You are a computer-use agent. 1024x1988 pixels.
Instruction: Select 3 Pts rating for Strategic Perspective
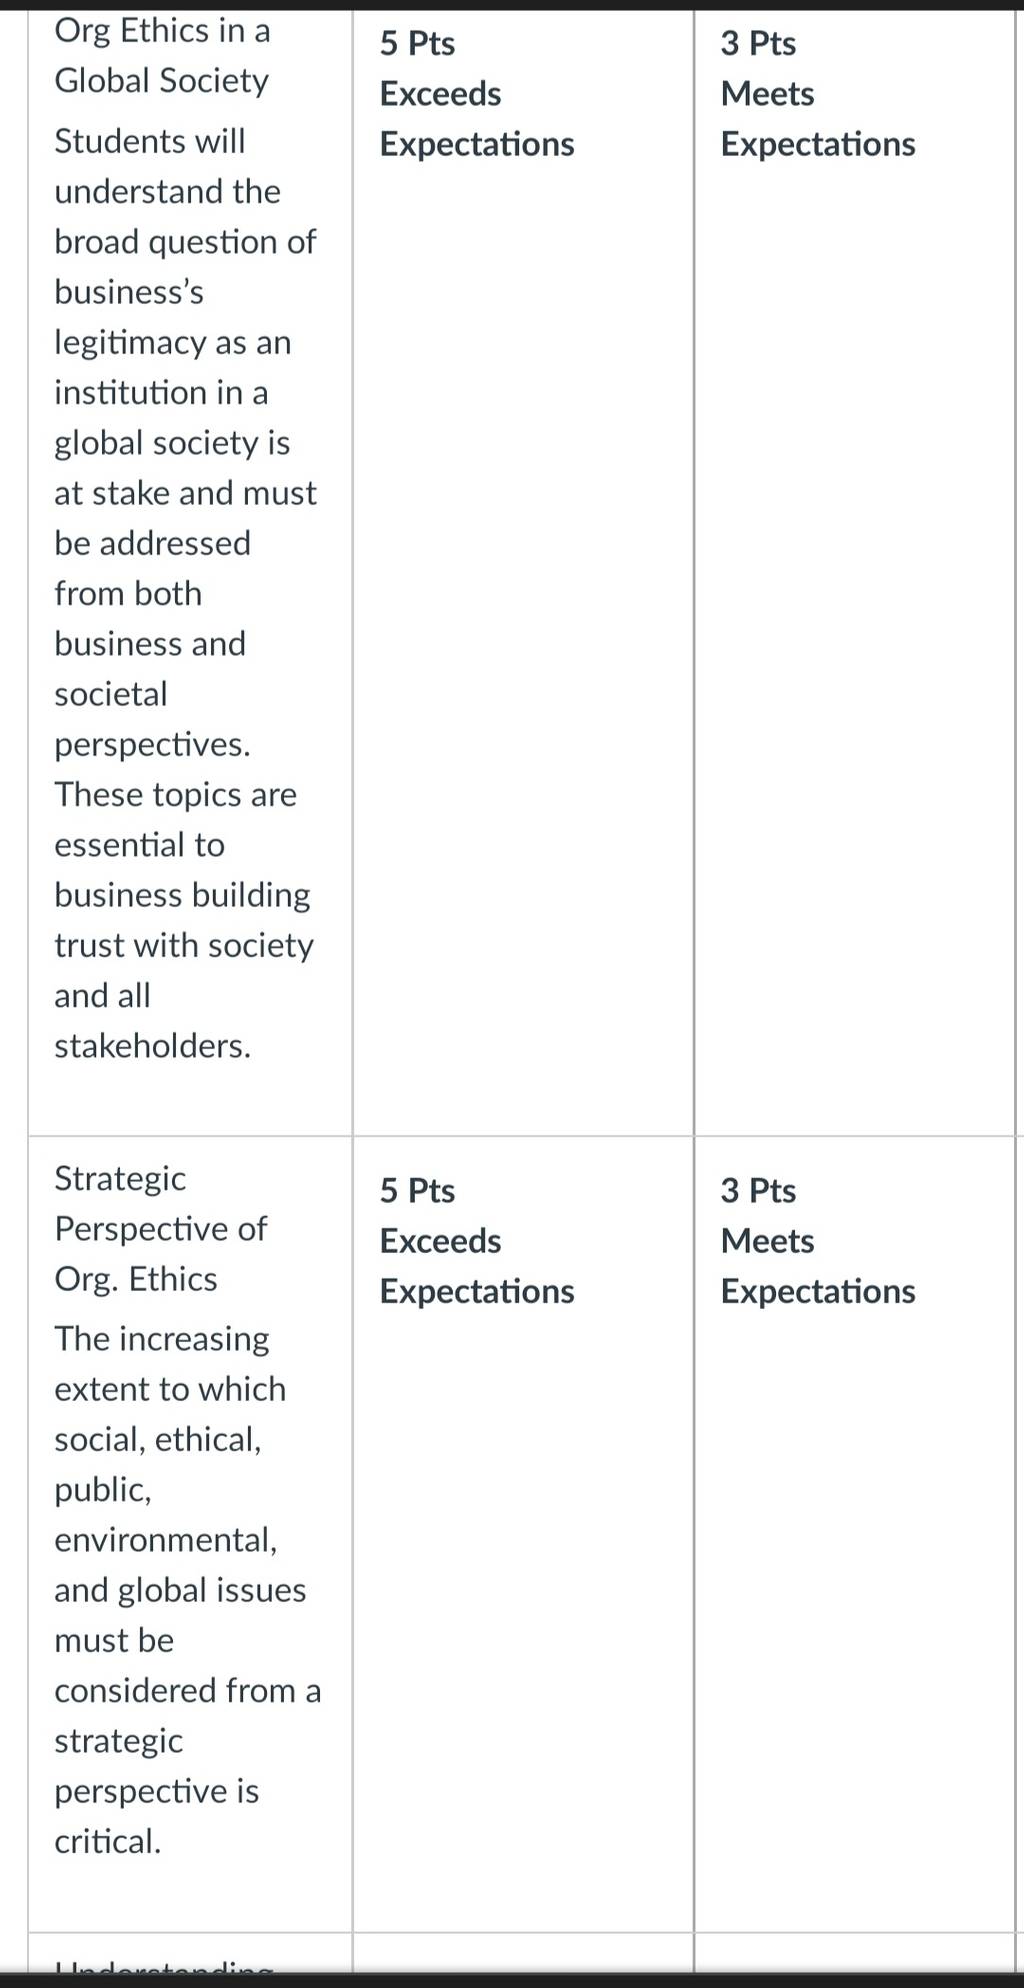758,1190
